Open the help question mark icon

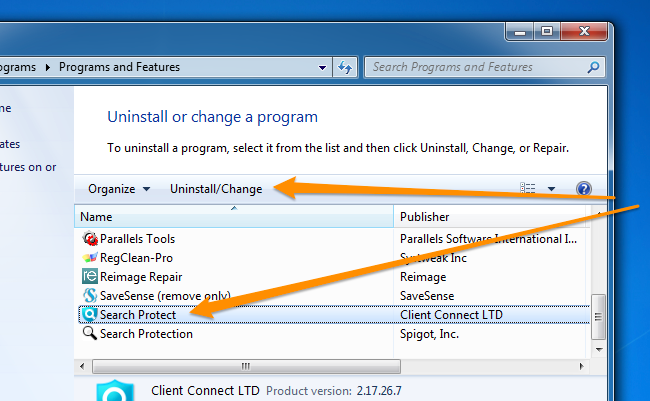click(x=584, y=189)
